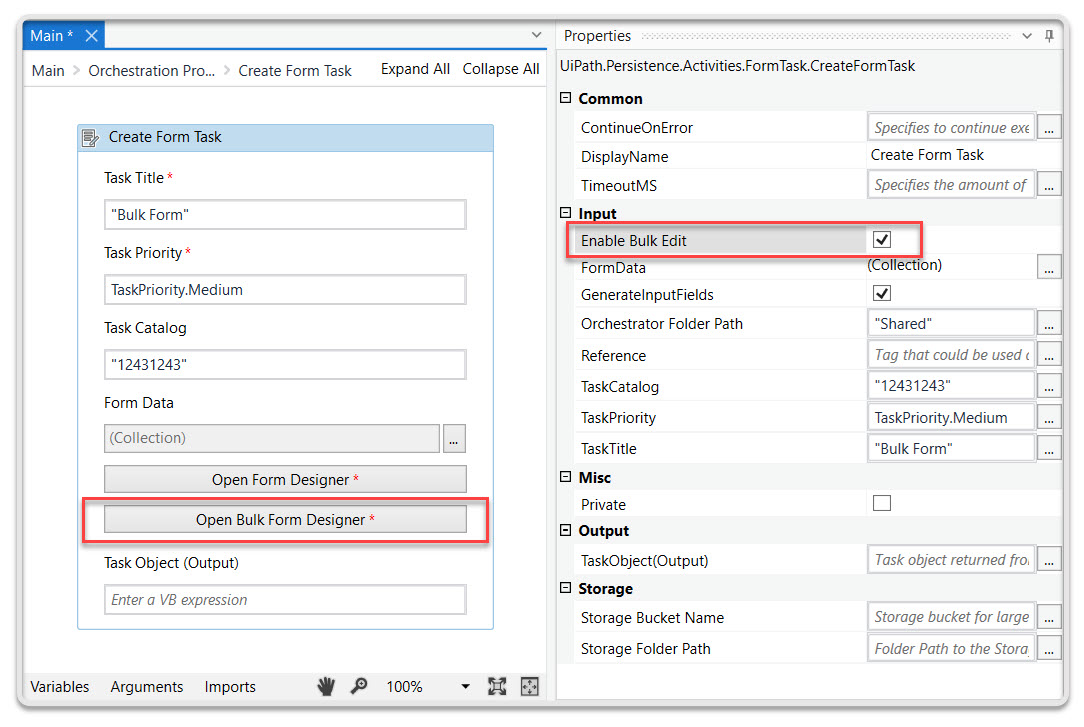Open the Variables panel tab
This screenshot has width=1084, height=727.
pyautogui.click(x=60, y=687)
